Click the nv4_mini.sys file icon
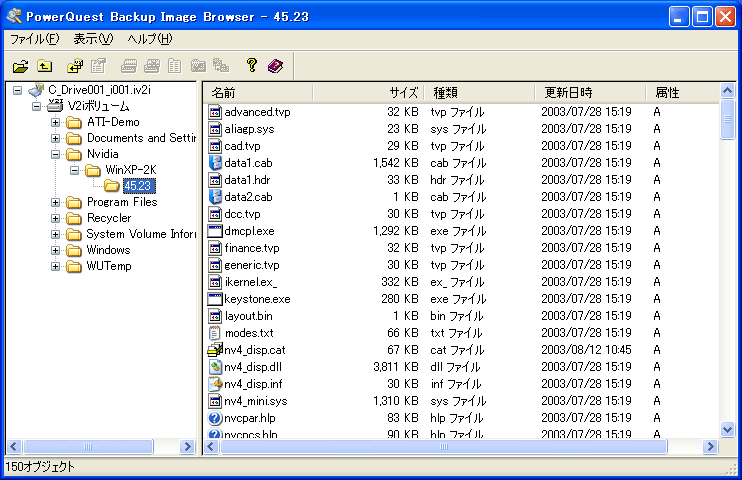The image size is (742, 480). pos(215,401)
